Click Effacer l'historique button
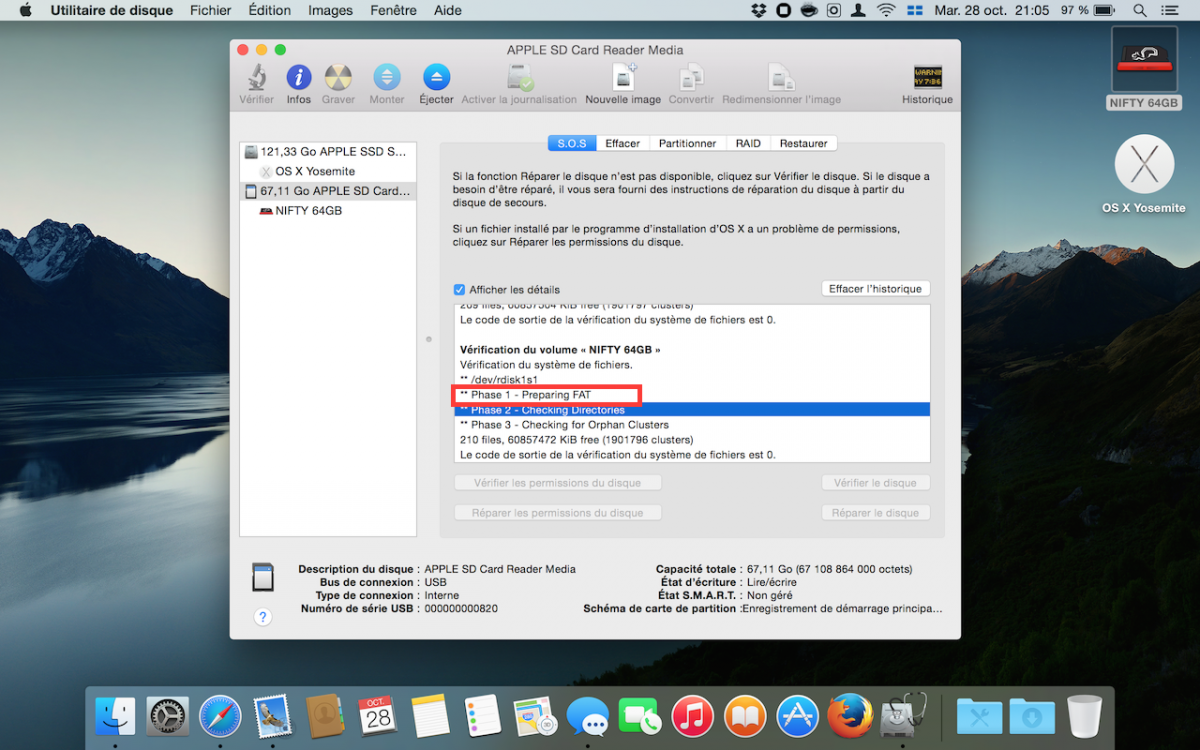1200x750 pixels. pyautogui.click(x=876, y=289)
